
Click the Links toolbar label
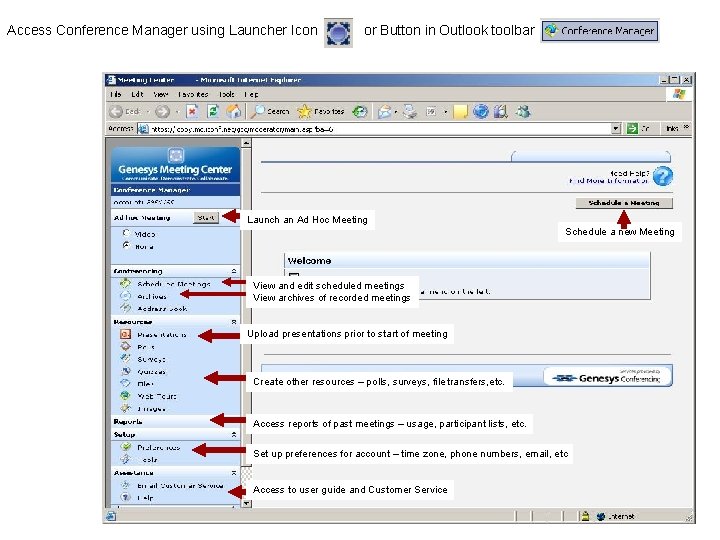point(672,129)
